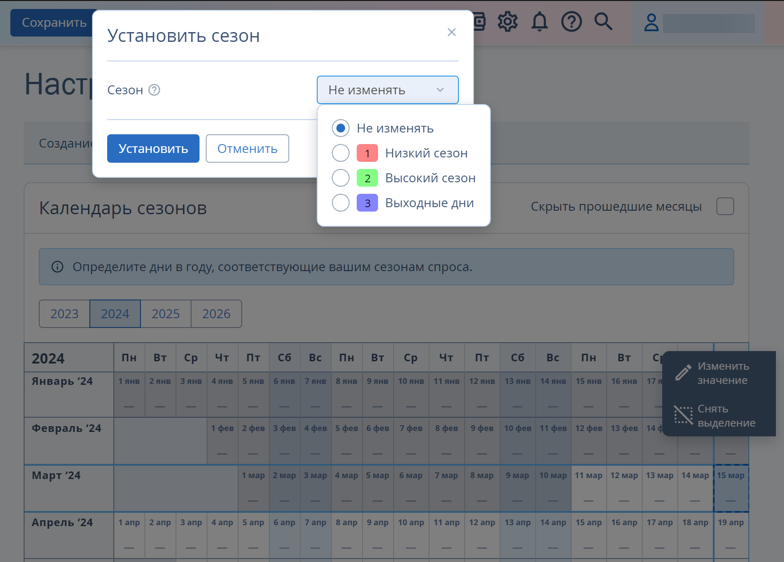Click the search magnifier icon
784x562 pixels.
[603, 22]
